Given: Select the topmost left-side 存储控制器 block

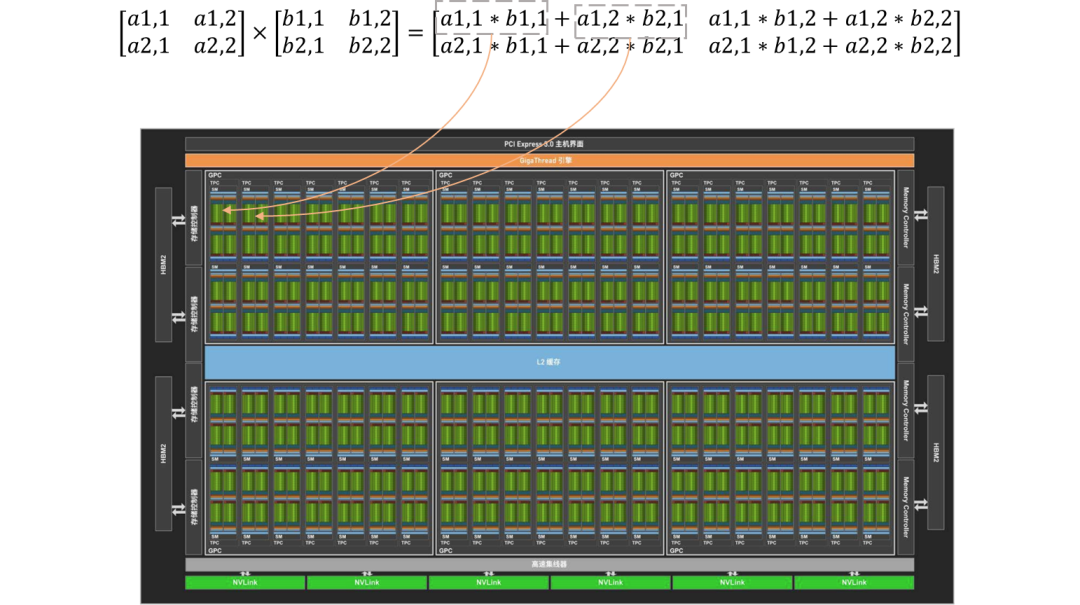Looking at the screenshot, I should [x=194, y=216].
